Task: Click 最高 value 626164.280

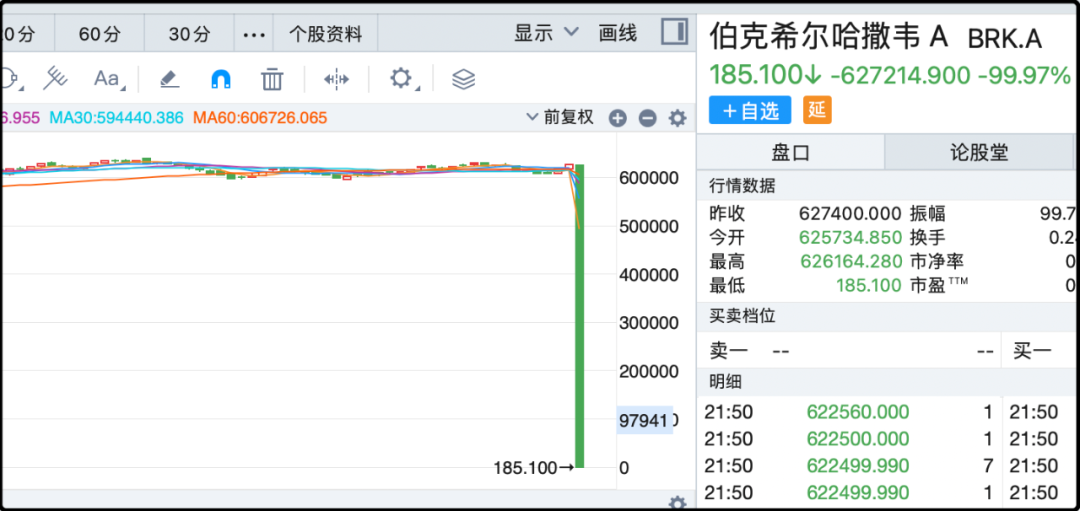Action: (850, 261)
